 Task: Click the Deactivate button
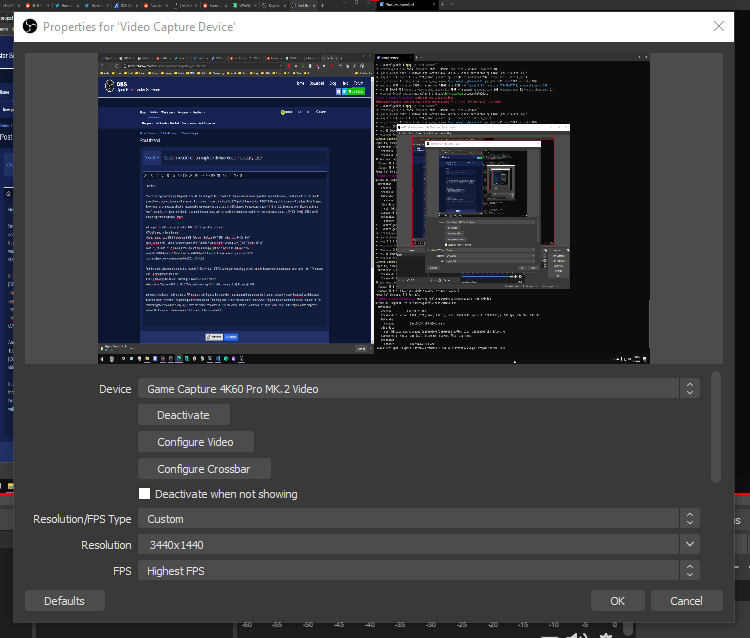coord(184,415)
